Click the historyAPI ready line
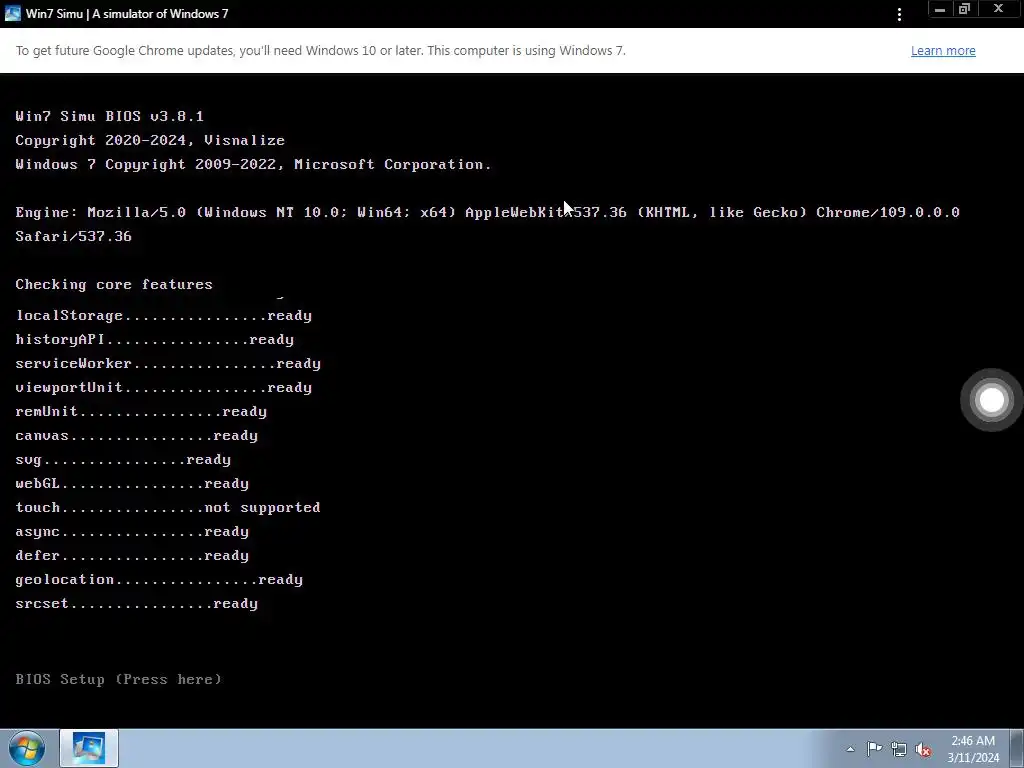Viewport: 1024px width, 768px height. tap(155, 340)
